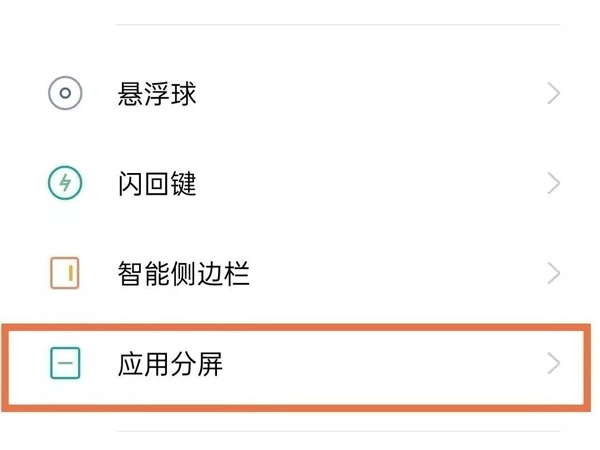
Task: Open the 闪回键 settings entry
Action: pos(300,184)
